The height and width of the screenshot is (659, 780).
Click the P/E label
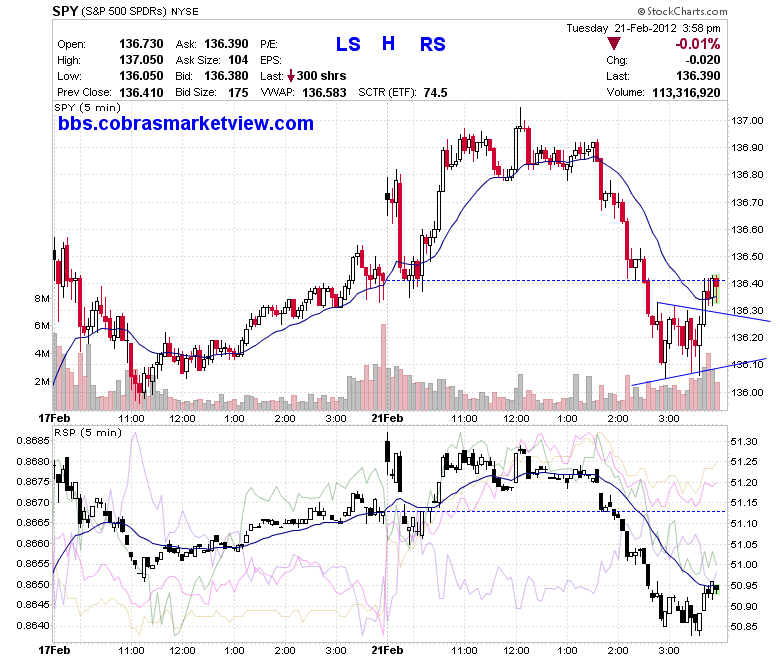(x=269, y=44)
